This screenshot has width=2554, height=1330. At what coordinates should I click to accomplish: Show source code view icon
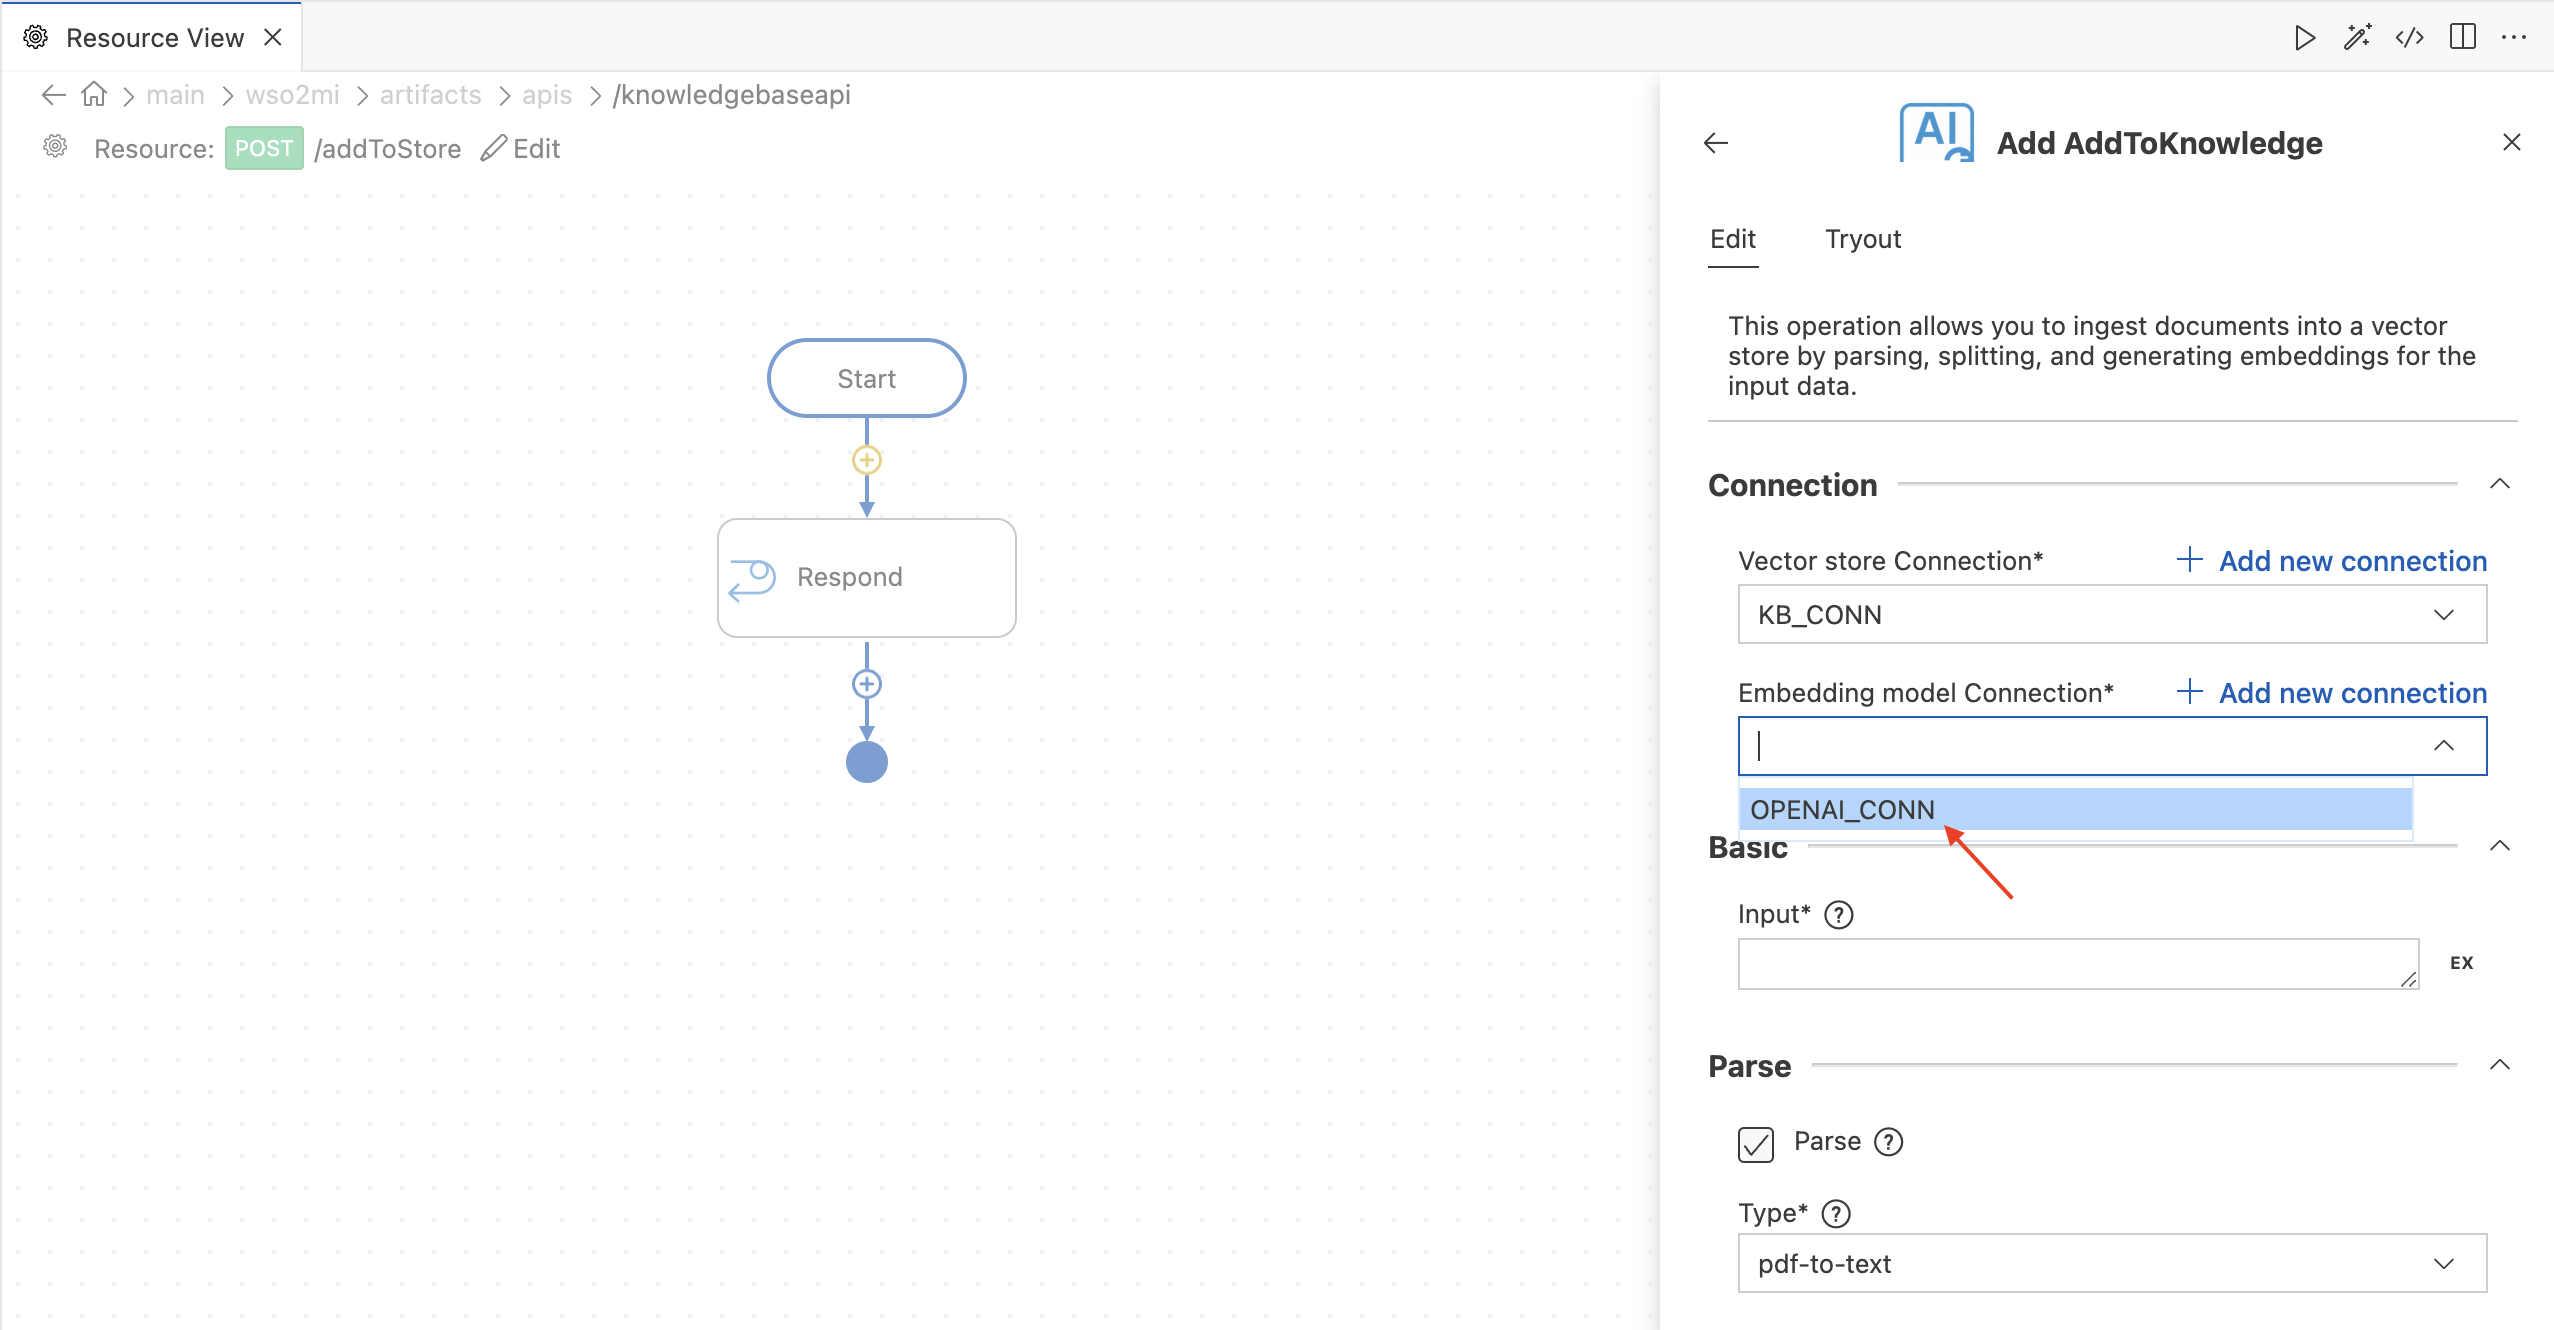[x=2410, y=38]
